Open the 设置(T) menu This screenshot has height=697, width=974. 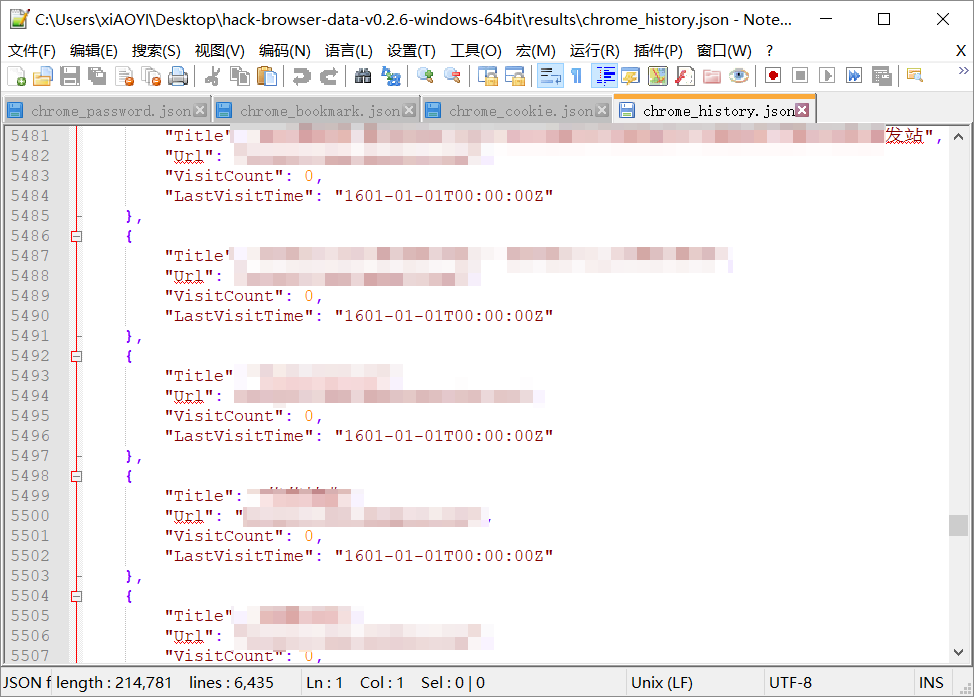(x=411, y=50)
